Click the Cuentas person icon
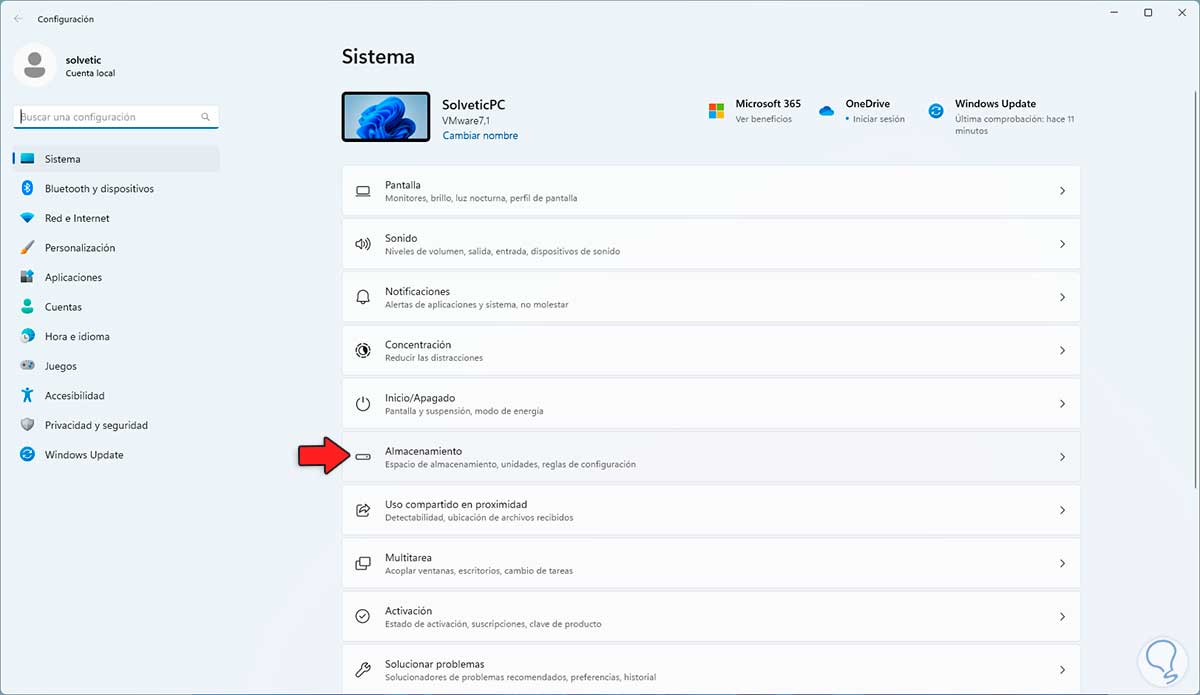Image resolution: width=1200 pixels, height=695 pixels. 27,307
